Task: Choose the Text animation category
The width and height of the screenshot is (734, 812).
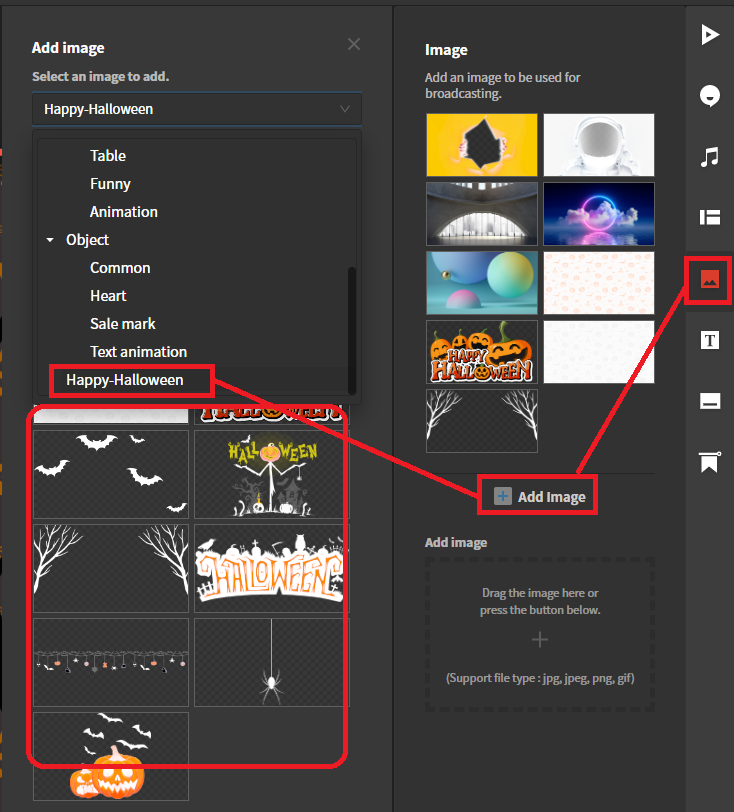Action: tap(138, 352)
